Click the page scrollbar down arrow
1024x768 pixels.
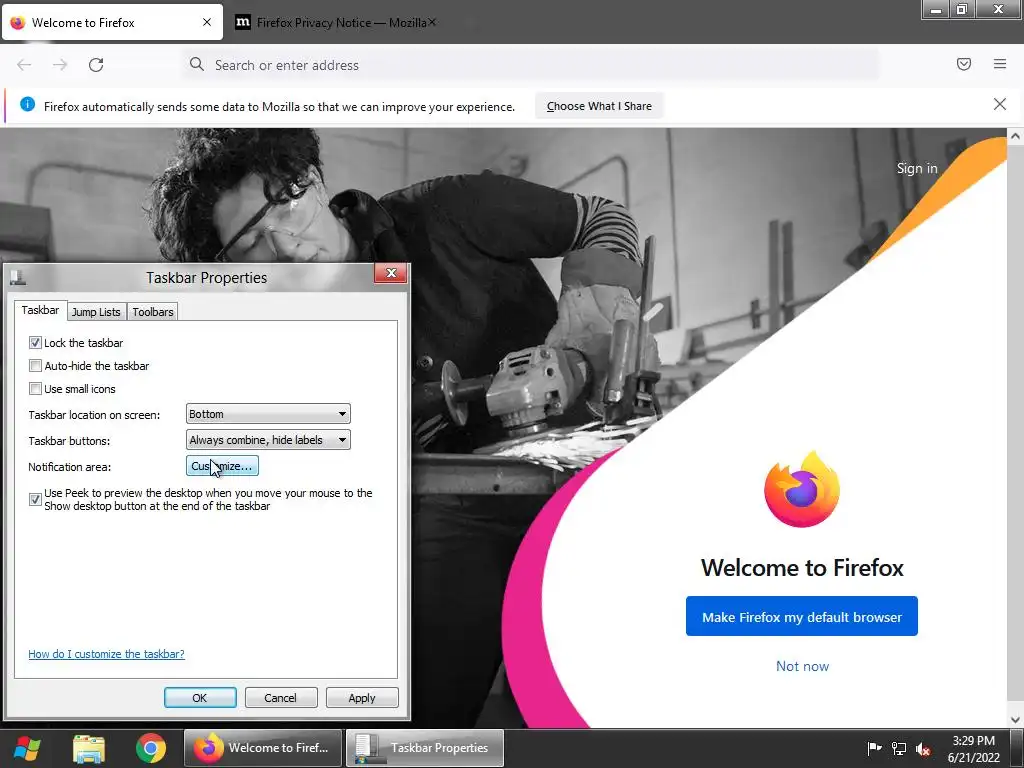coord(1015,720)
